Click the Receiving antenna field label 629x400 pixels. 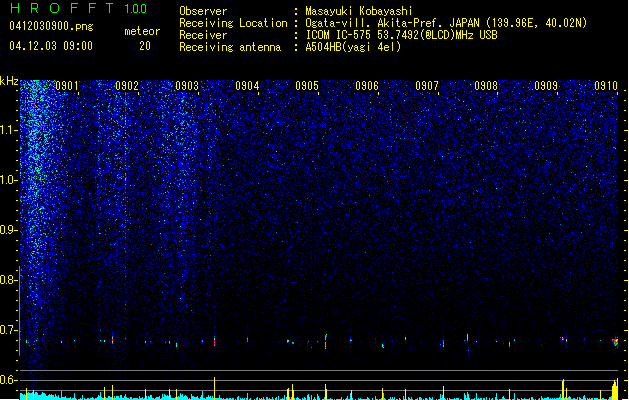pyautogui.click(x=230, y=47)
